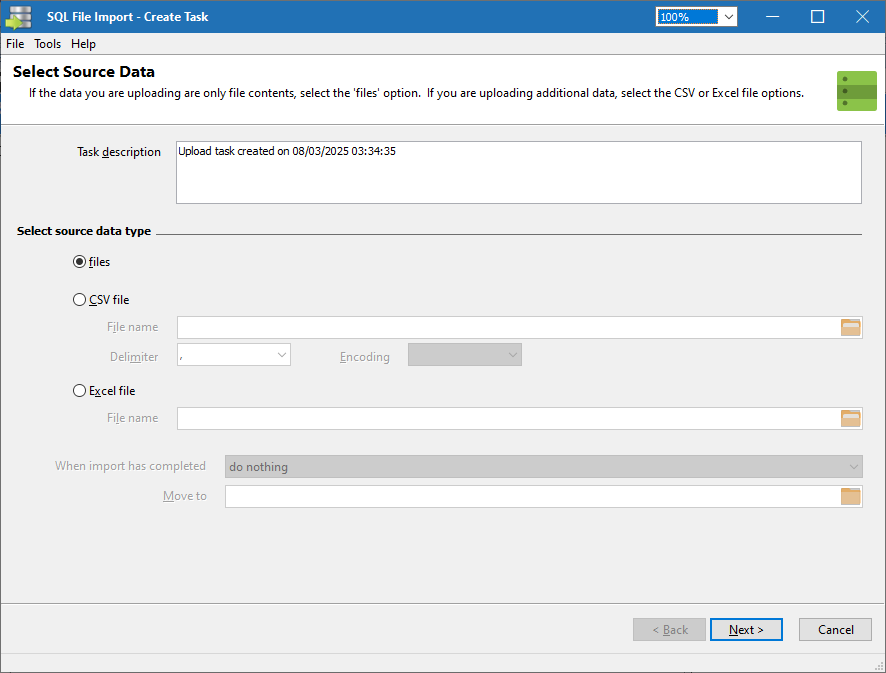
Task: Open the Help menu
Action: click(84, 44)
